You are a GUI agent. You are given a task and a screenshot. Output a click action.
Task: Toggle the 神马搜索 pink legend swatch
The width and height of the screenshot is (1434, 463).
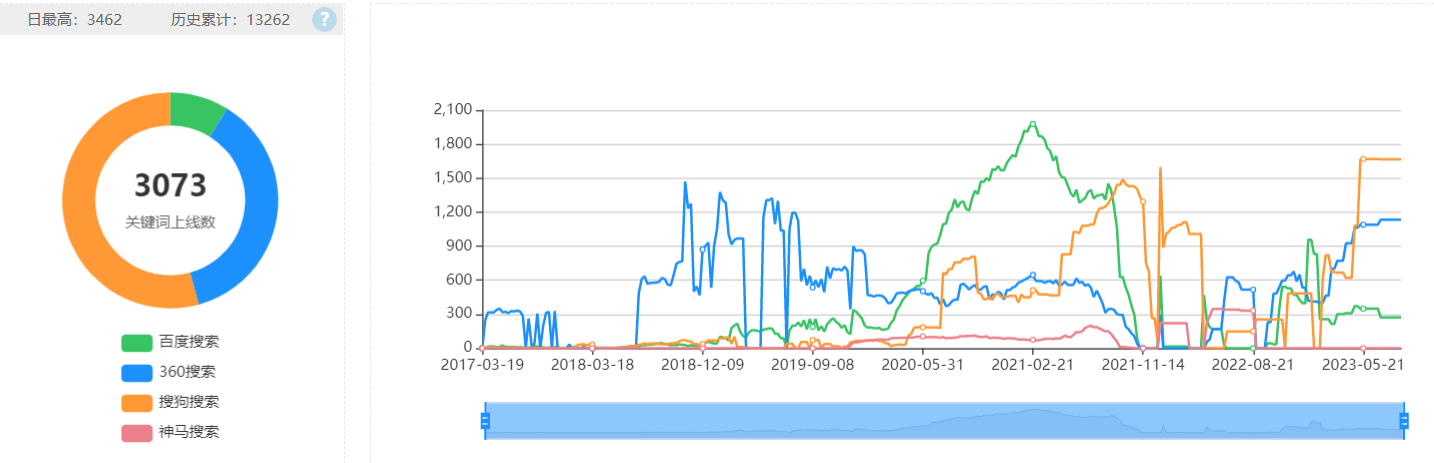pyautogui.click(x=136, y=433)
